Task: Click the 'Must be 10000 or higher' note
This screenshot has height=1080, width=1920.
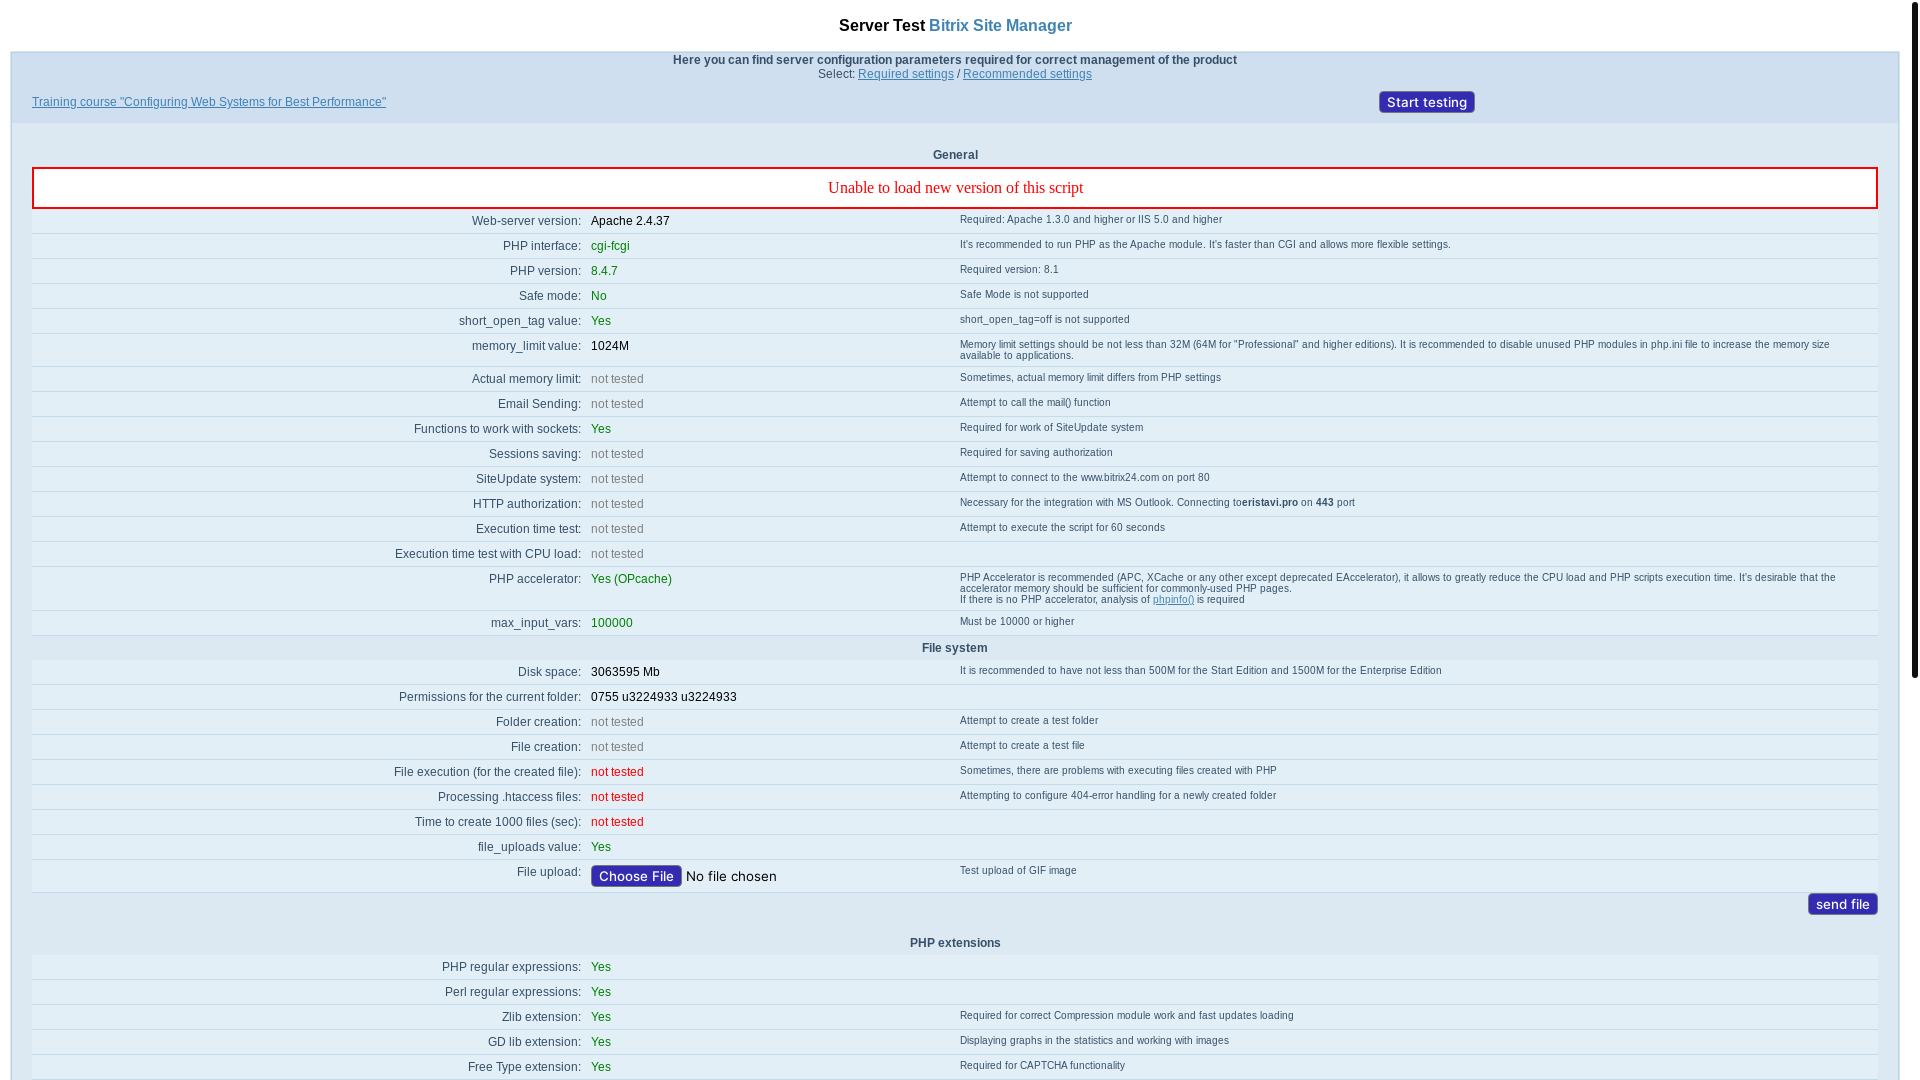Action: 1017,622
